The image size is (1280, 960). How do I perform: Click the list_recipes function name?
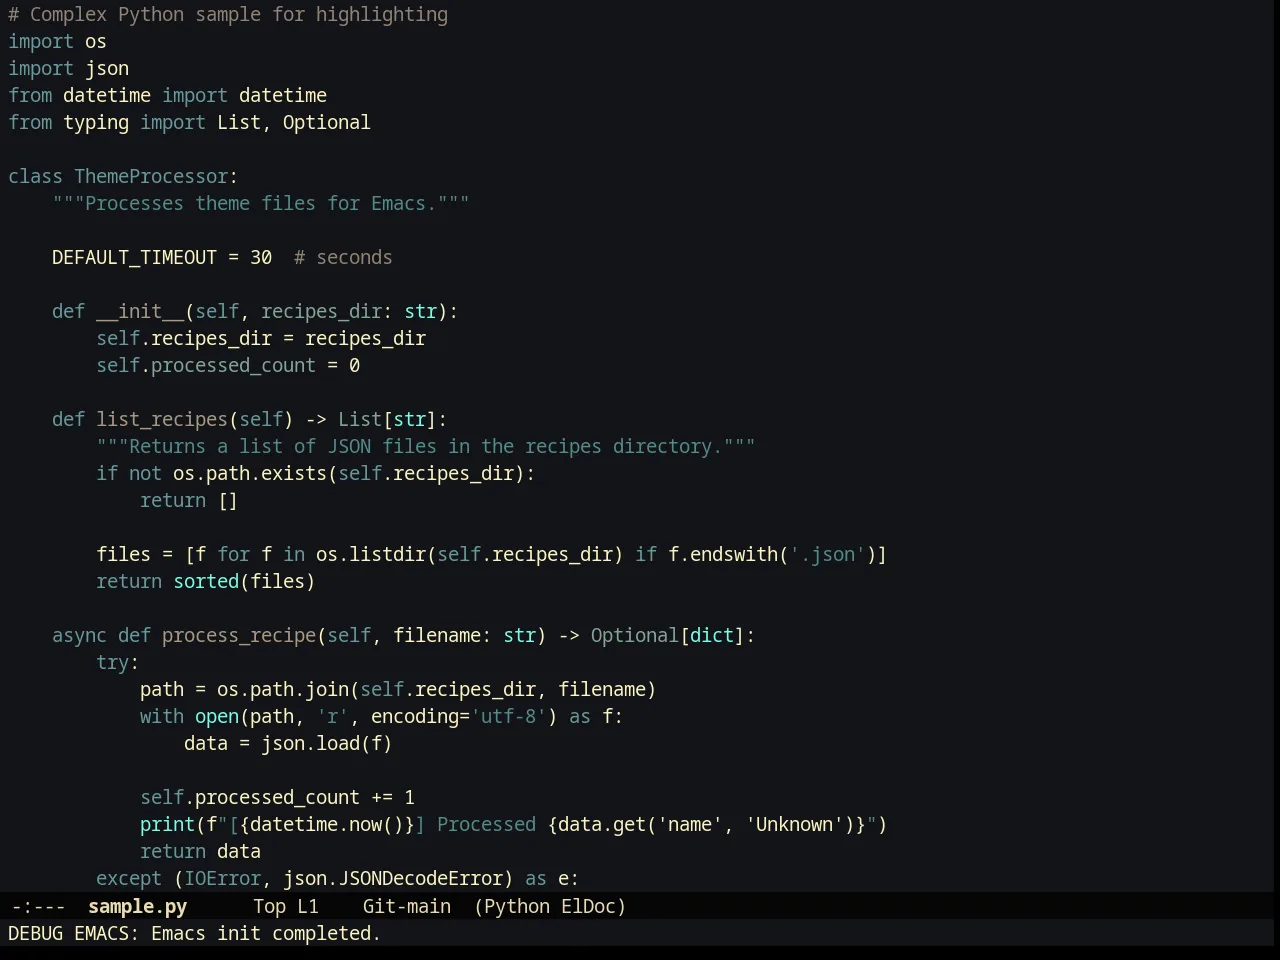pyautogui.click(x=162, y=420)
